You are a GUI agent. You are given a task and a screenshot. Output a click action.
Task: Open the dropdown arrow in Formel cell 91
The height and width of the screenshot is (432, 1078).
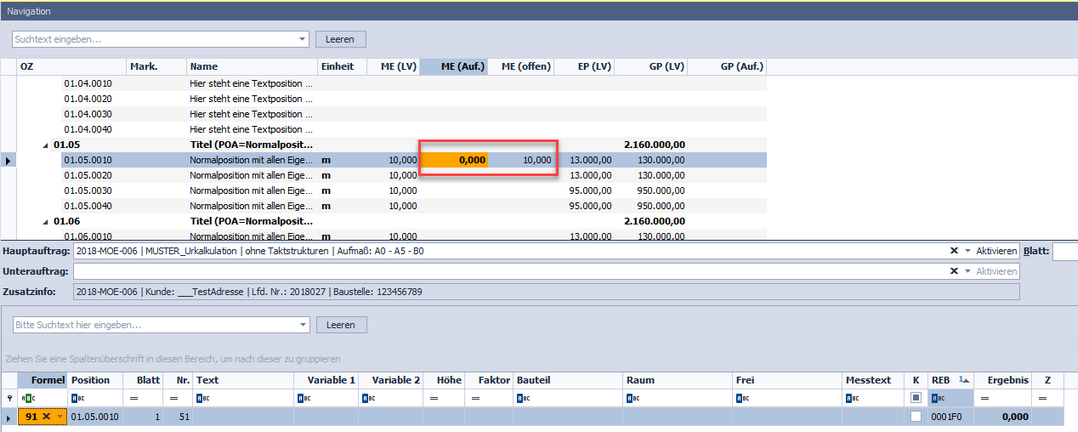click(59, 416)
